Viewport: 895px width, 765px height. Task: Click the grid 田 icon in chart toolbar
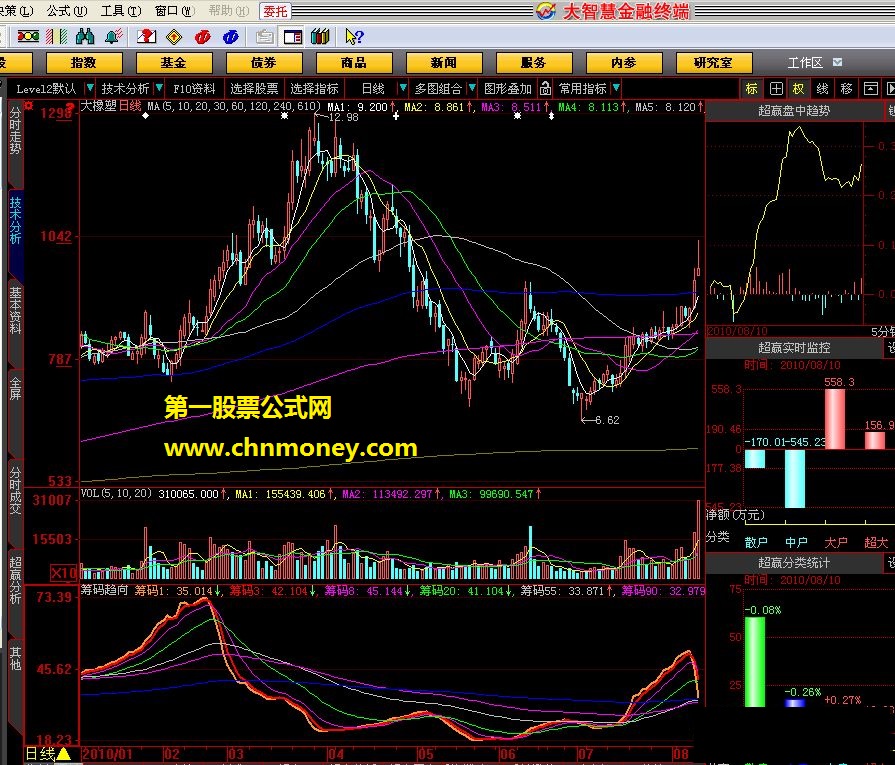click(776, 88)
